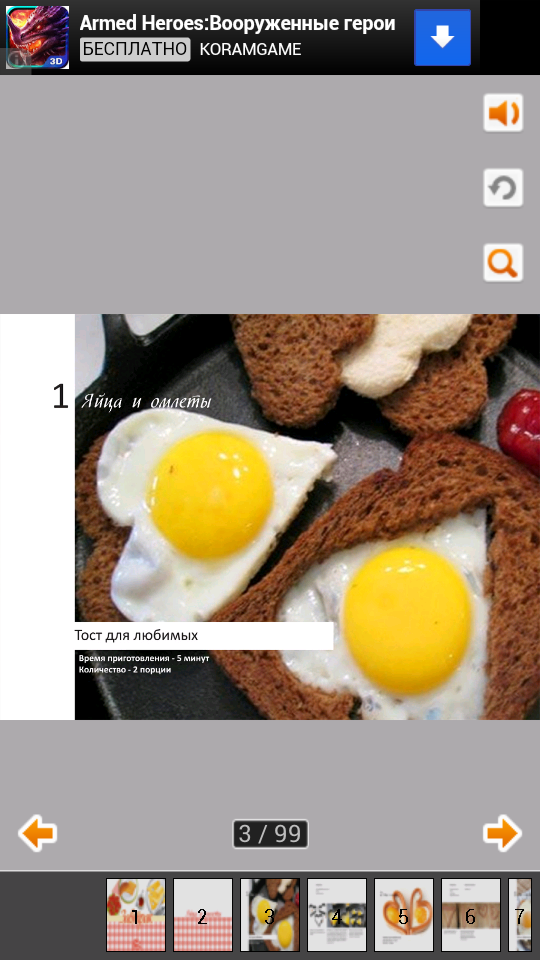Open page thumbnail 2

(203, 915)
